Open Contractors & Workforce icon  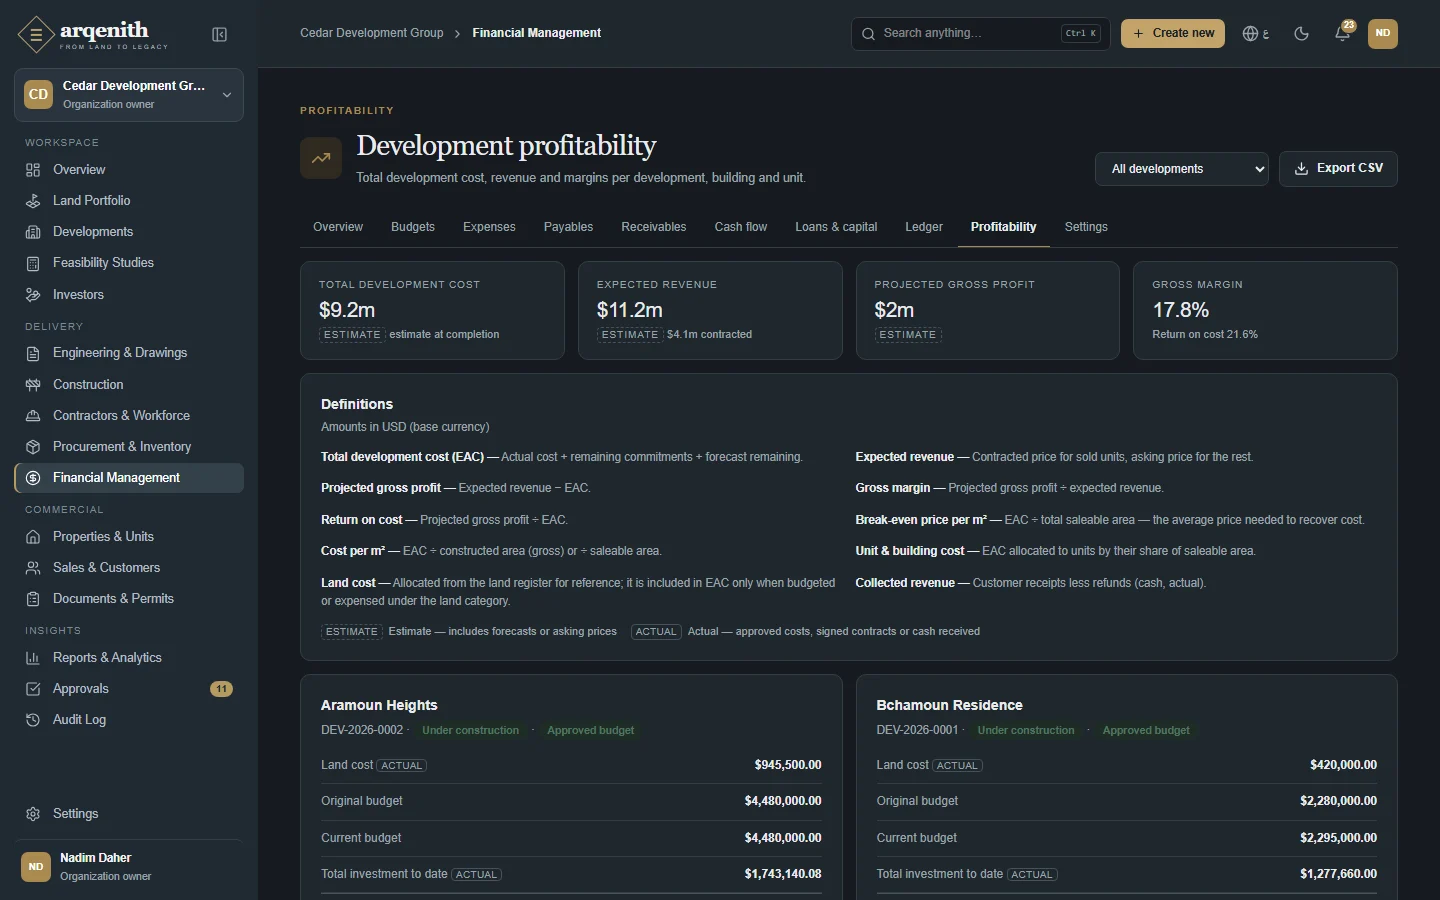[33, 416]
